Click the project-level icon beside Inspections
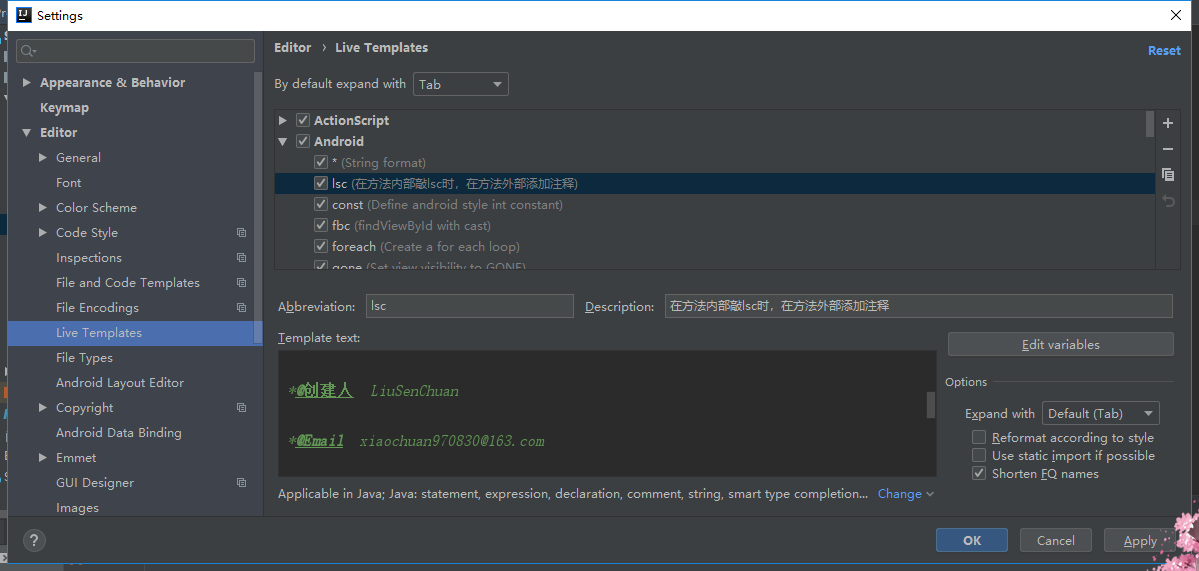 click(242, 258)
